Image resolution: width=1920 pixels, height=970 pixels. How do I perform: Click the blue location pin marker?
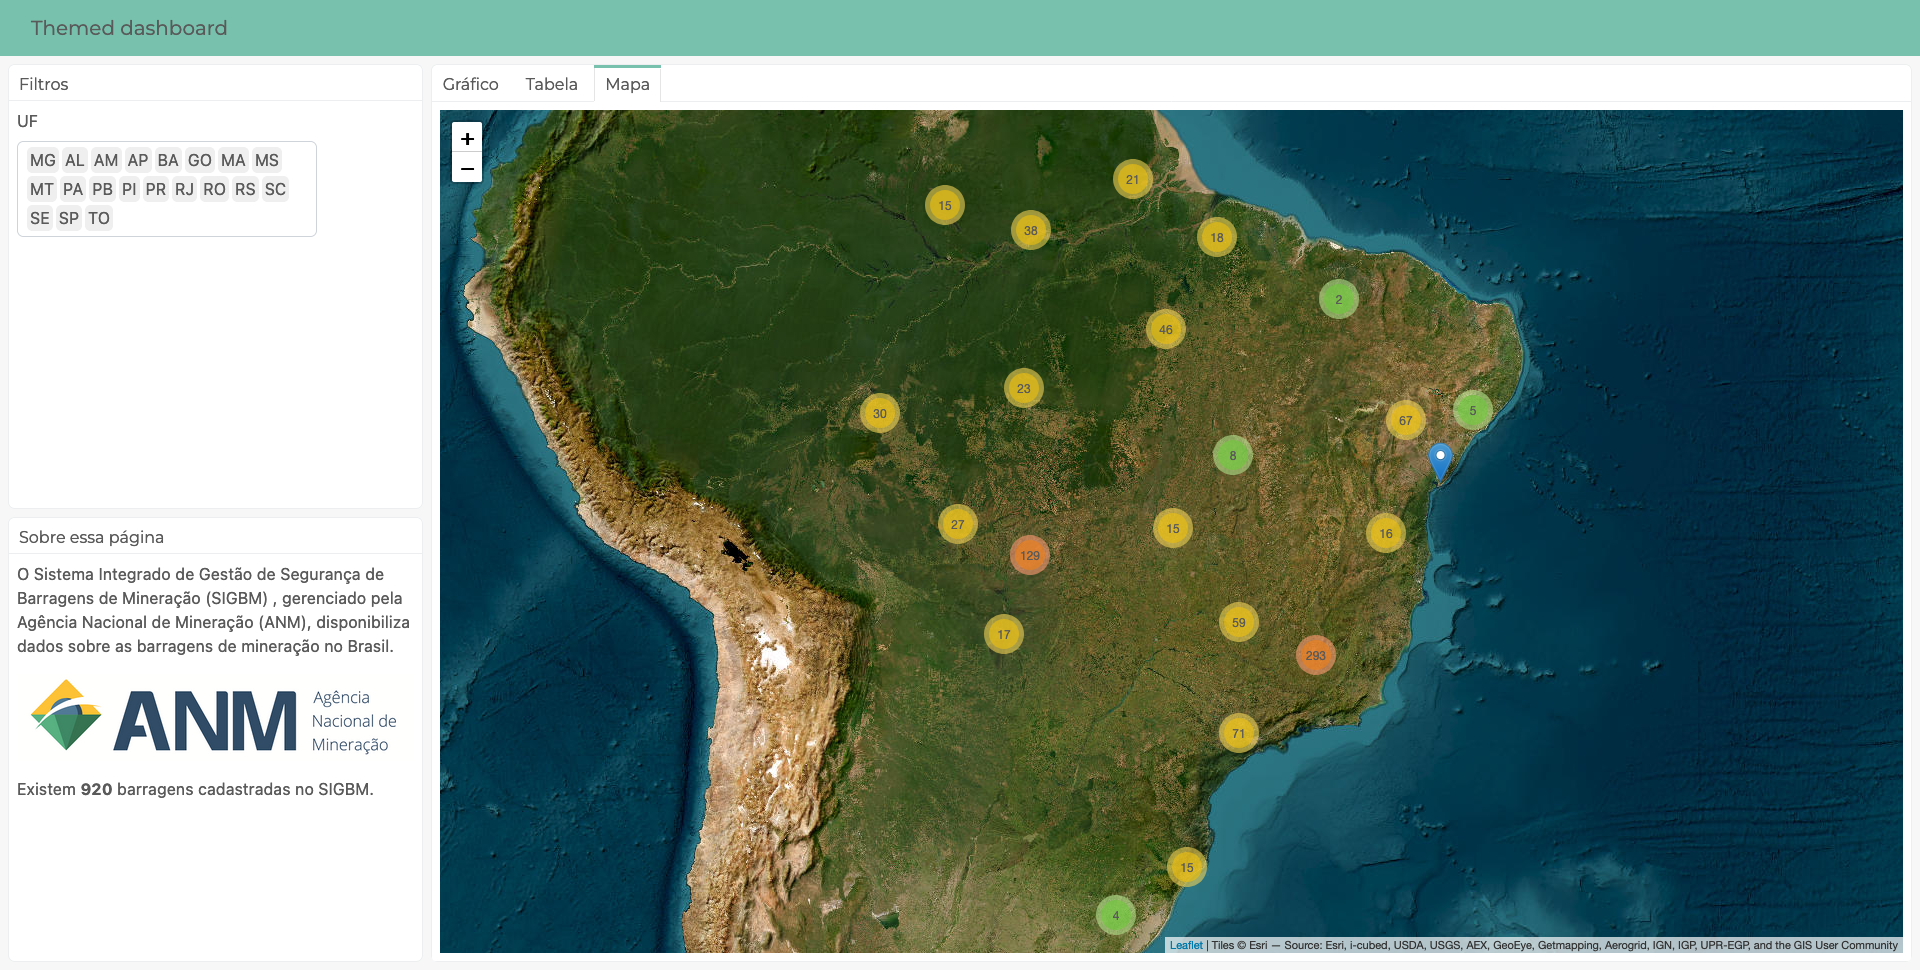pyautogui.click(x=1440, y=461)
